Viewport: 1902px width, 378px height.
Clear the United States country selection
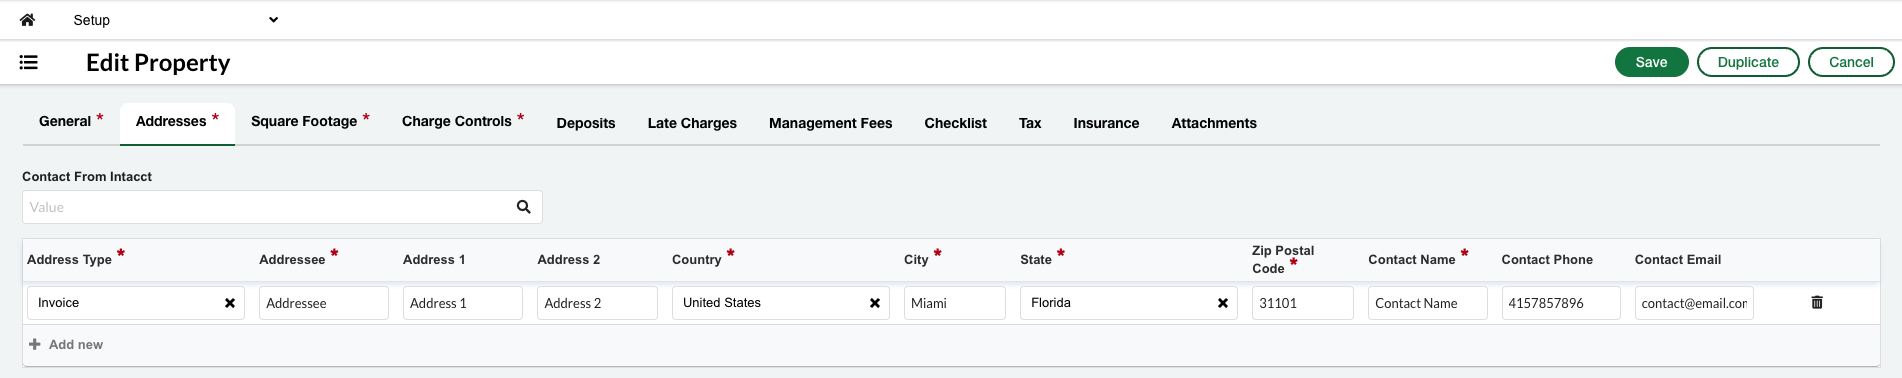tap(875, 303)
